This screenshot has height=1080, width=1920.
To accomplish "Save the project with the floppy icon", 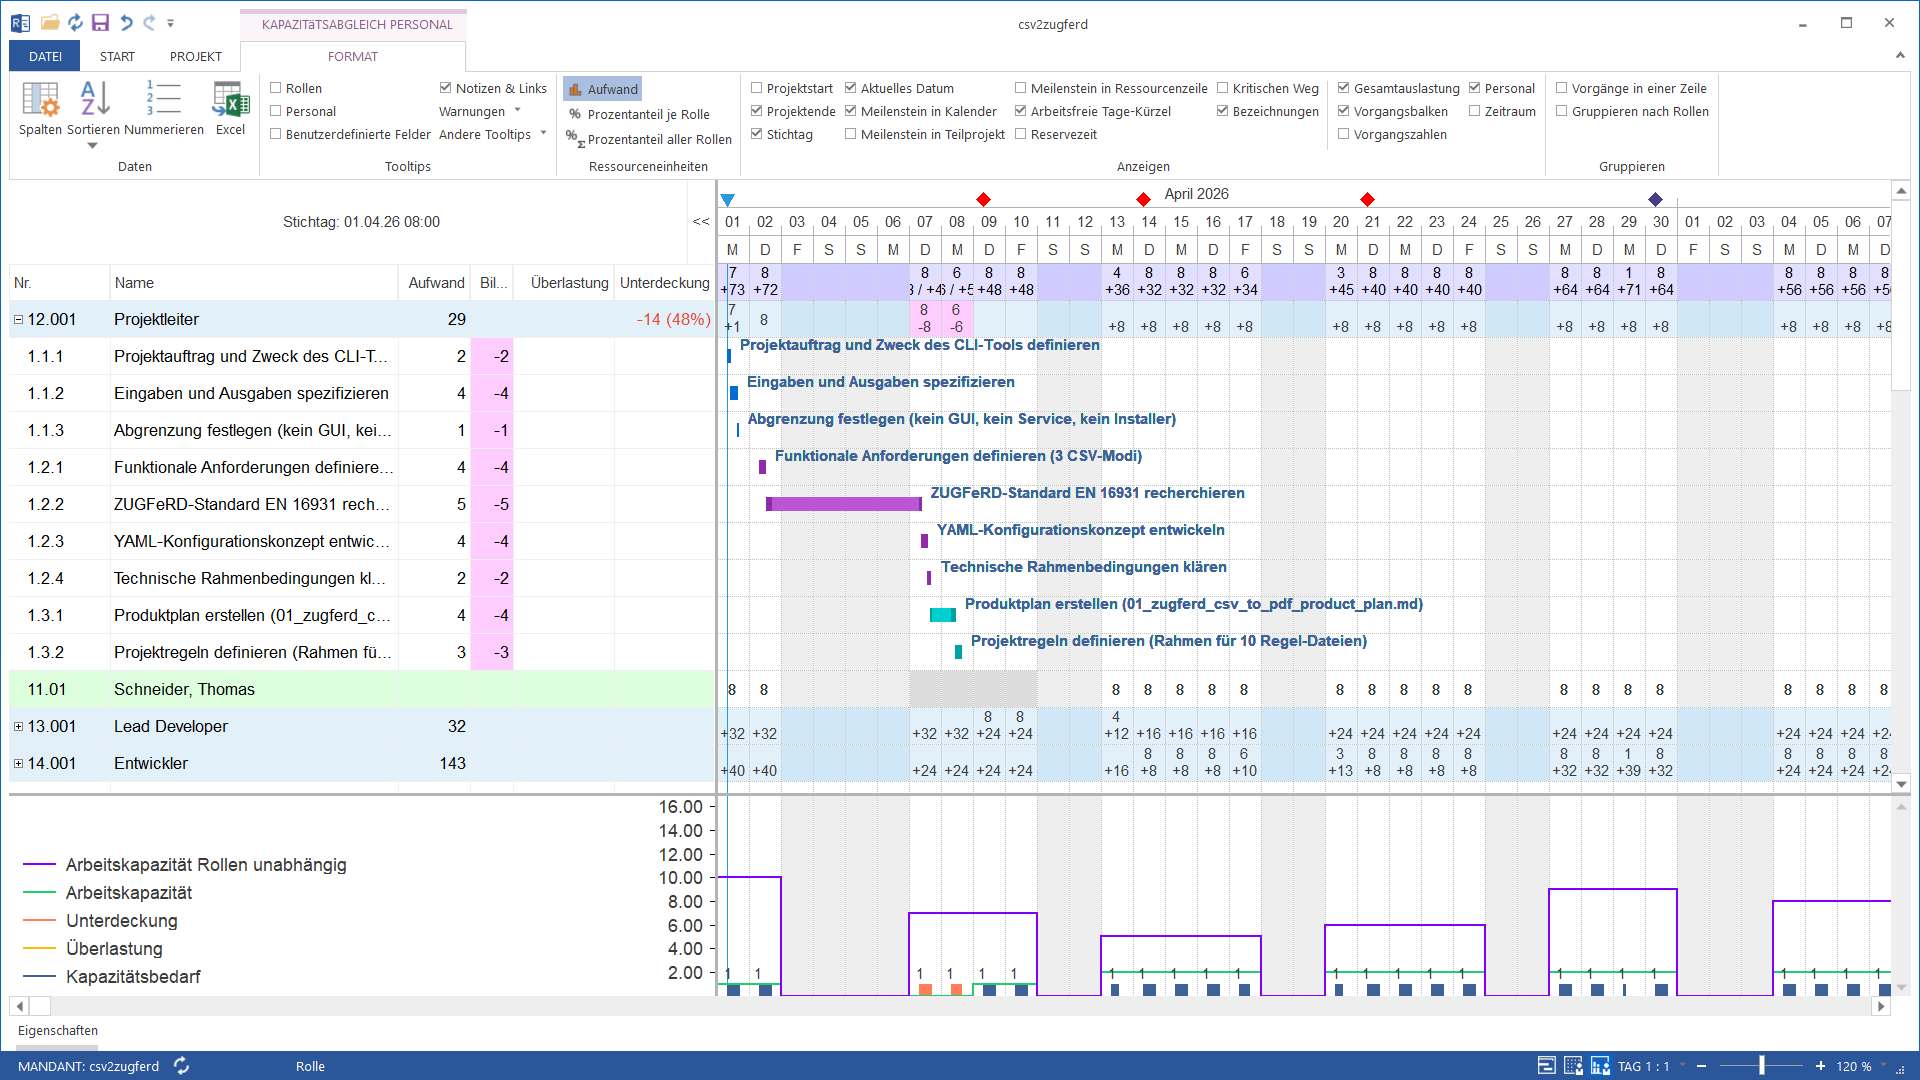I will click(x=100, y=23).
